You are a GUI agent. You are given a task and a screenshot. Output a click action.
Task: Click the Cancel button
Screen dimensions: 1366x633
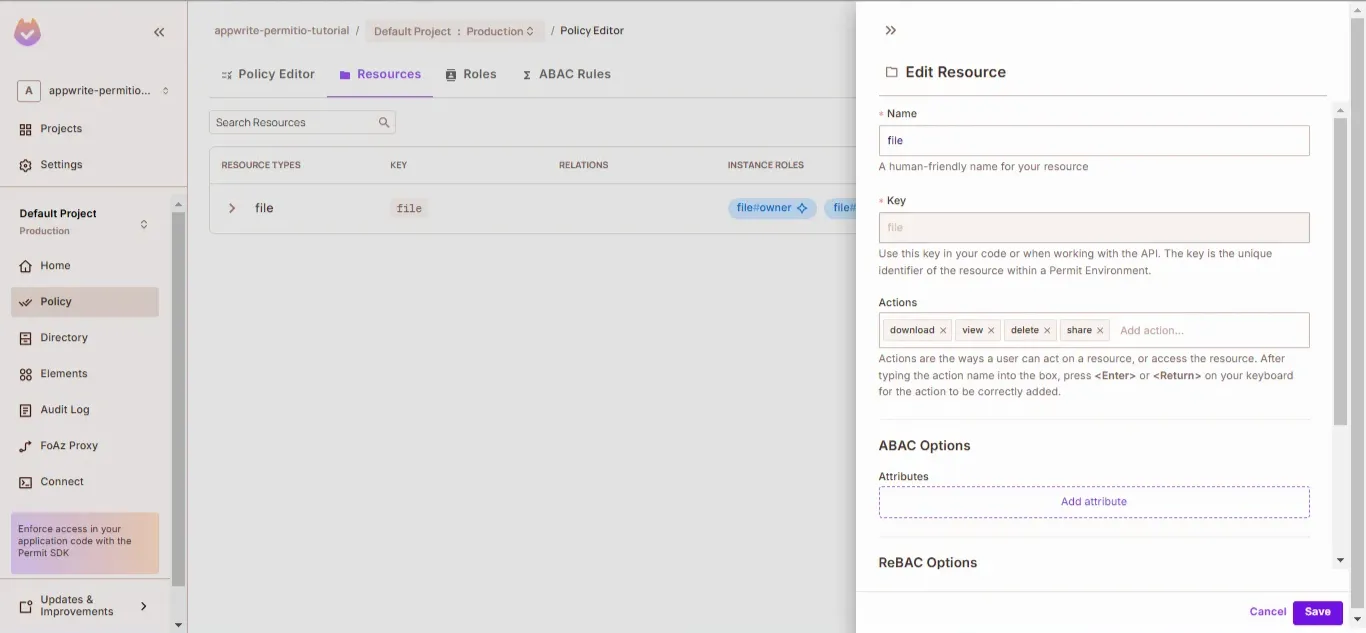point(1267,612)
